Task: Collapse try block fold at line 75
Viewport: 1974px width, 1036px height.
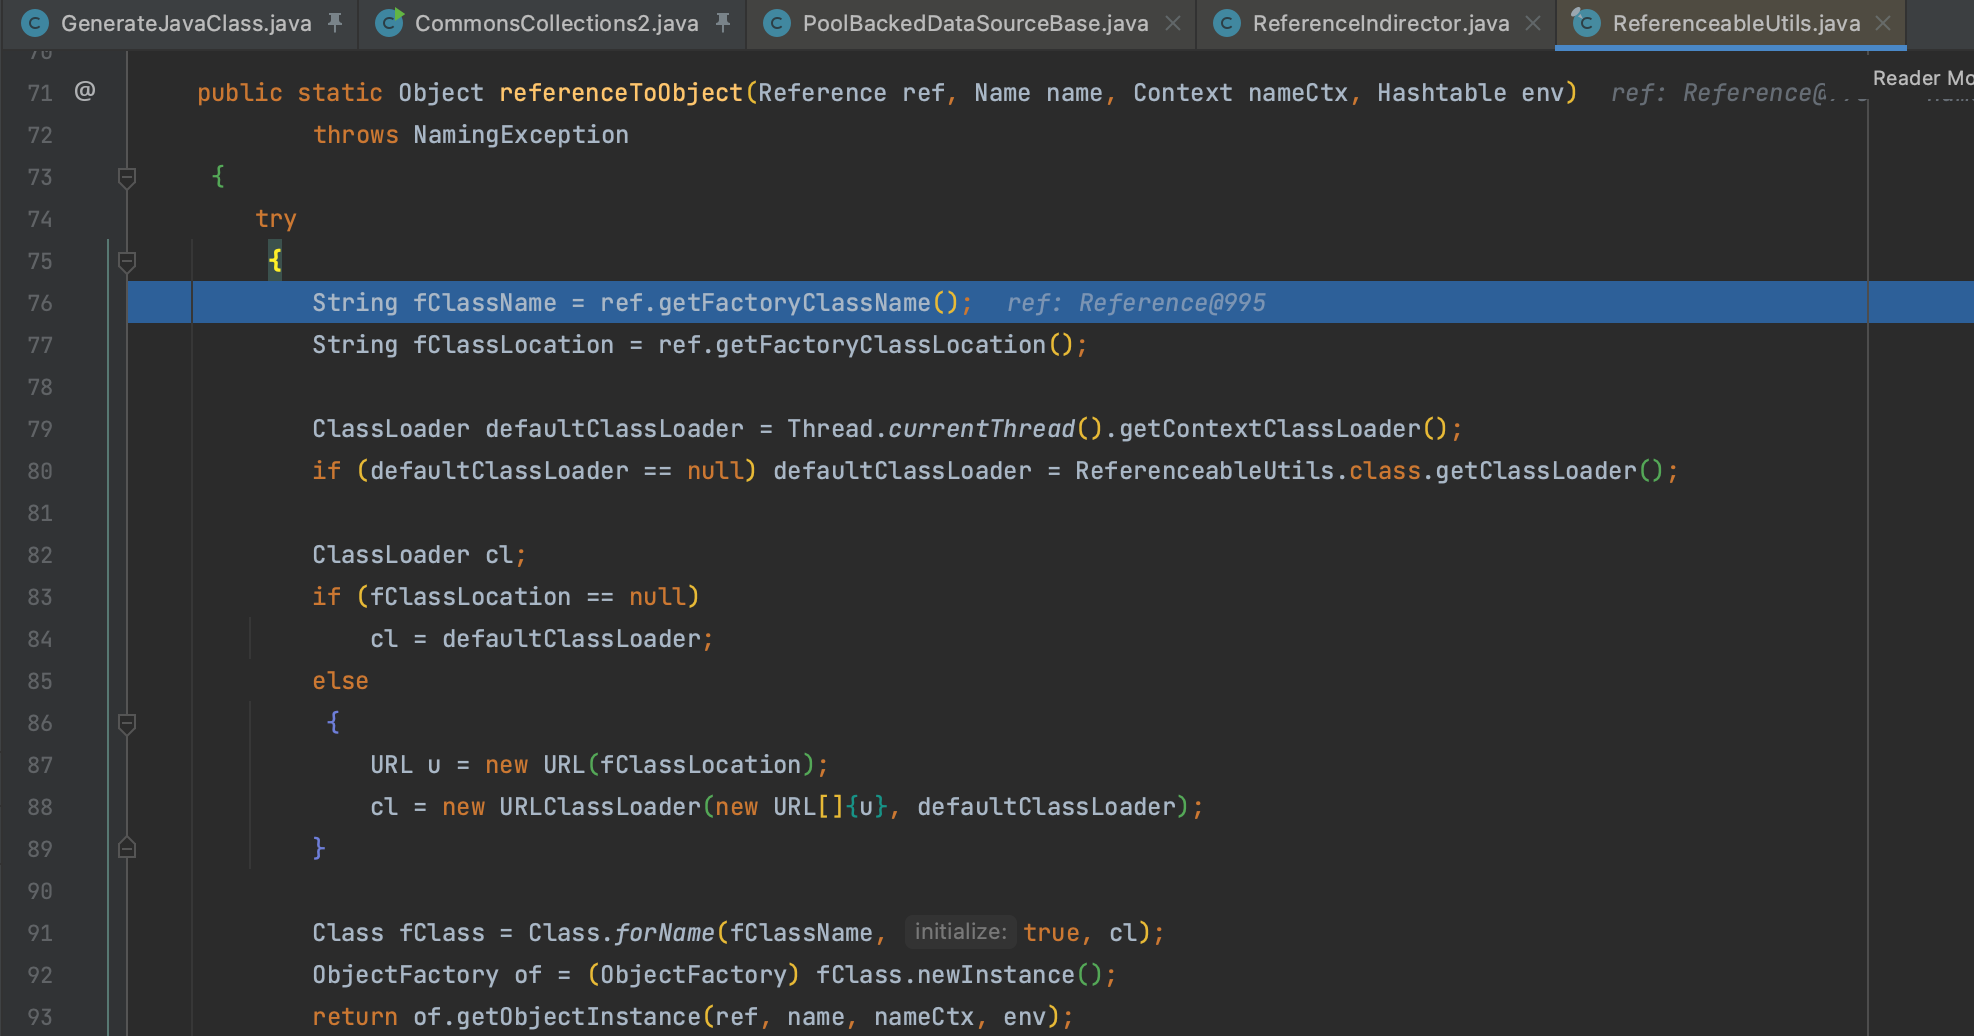Action: coord(127,262)
